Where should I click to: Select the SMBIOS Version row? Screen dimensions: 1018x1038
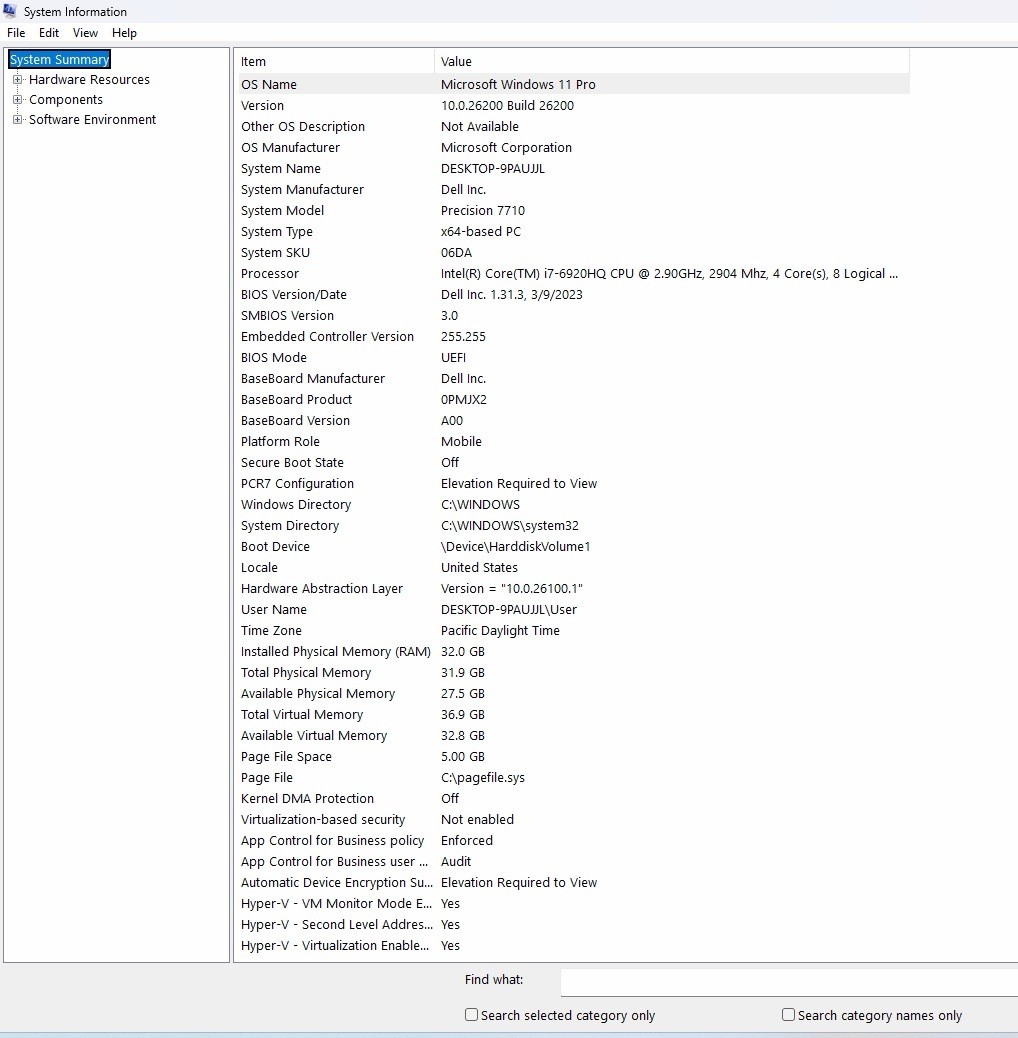[574, 316]
